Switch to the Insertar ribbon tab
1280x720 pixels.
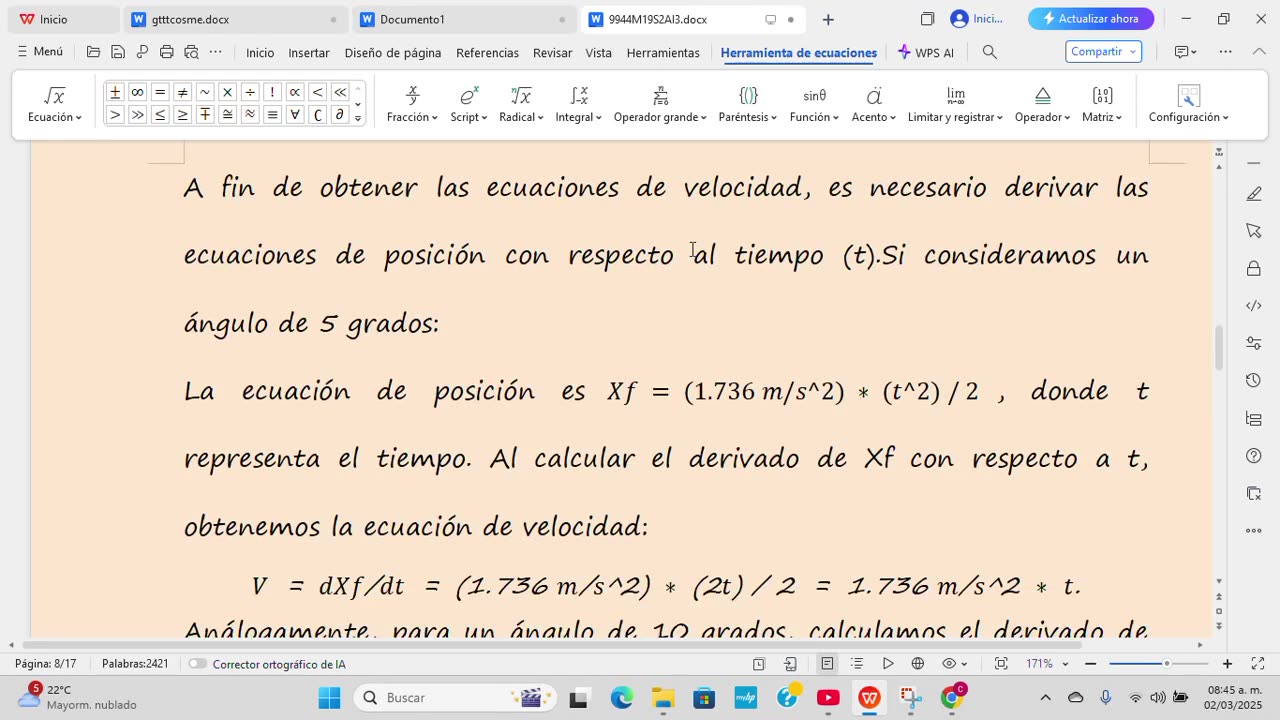(x=309, y=53)
